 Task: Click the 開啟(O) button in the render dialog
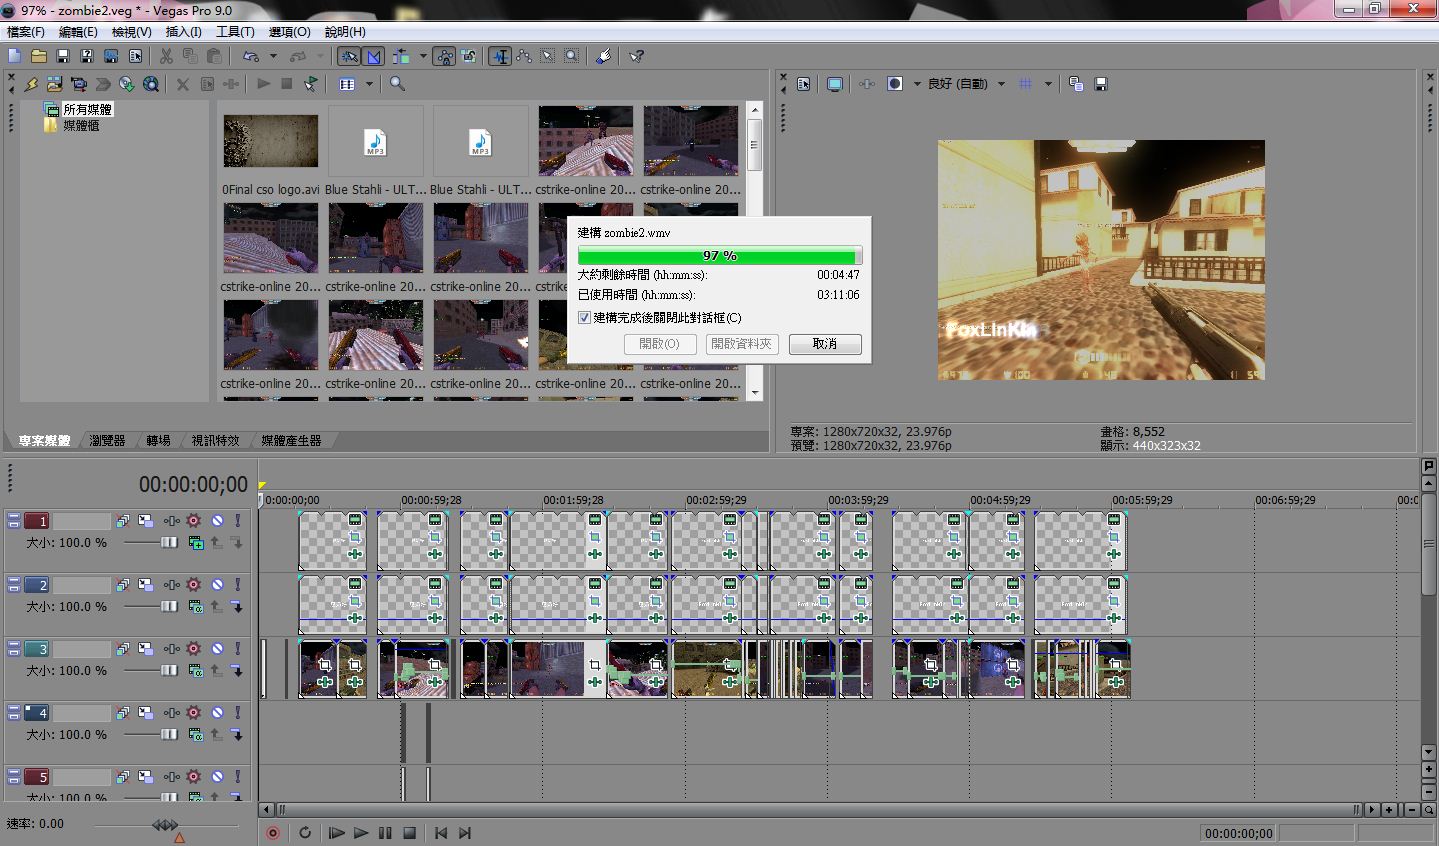click(659, 343)
